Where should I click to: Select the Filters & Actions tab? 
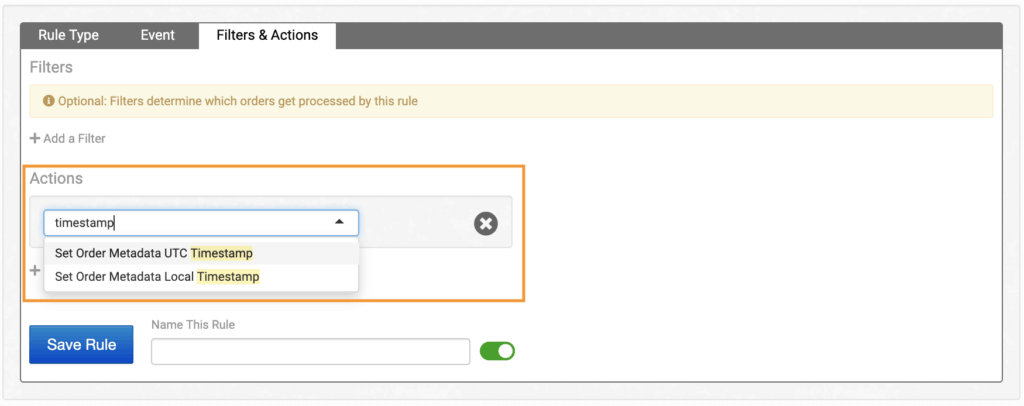pyautogui.click(x=267, y=35)
